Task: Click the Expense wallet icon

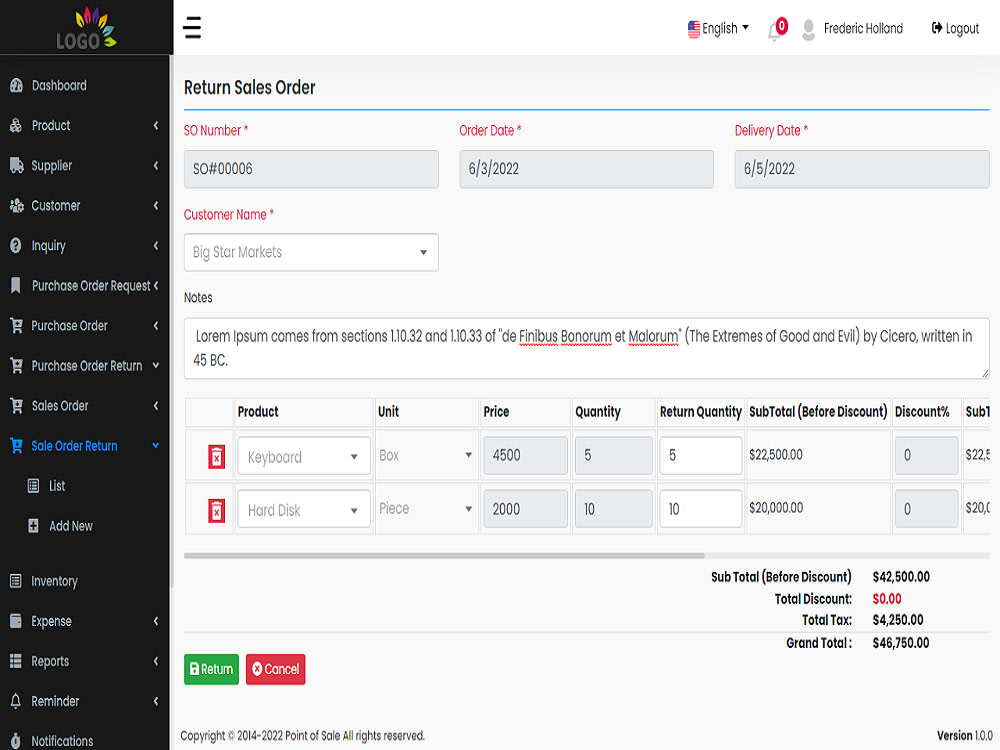Action: coord(16,621)
